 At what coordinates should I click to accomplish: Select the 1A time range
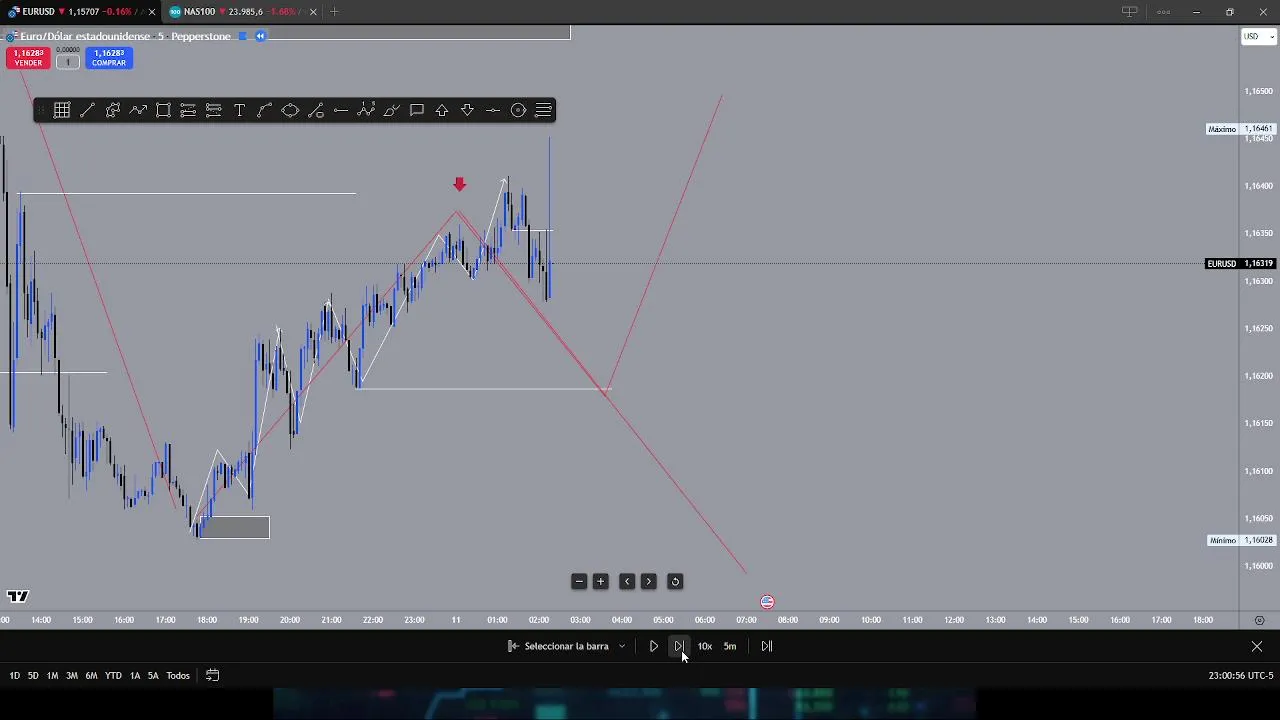(x=135, y=676)
